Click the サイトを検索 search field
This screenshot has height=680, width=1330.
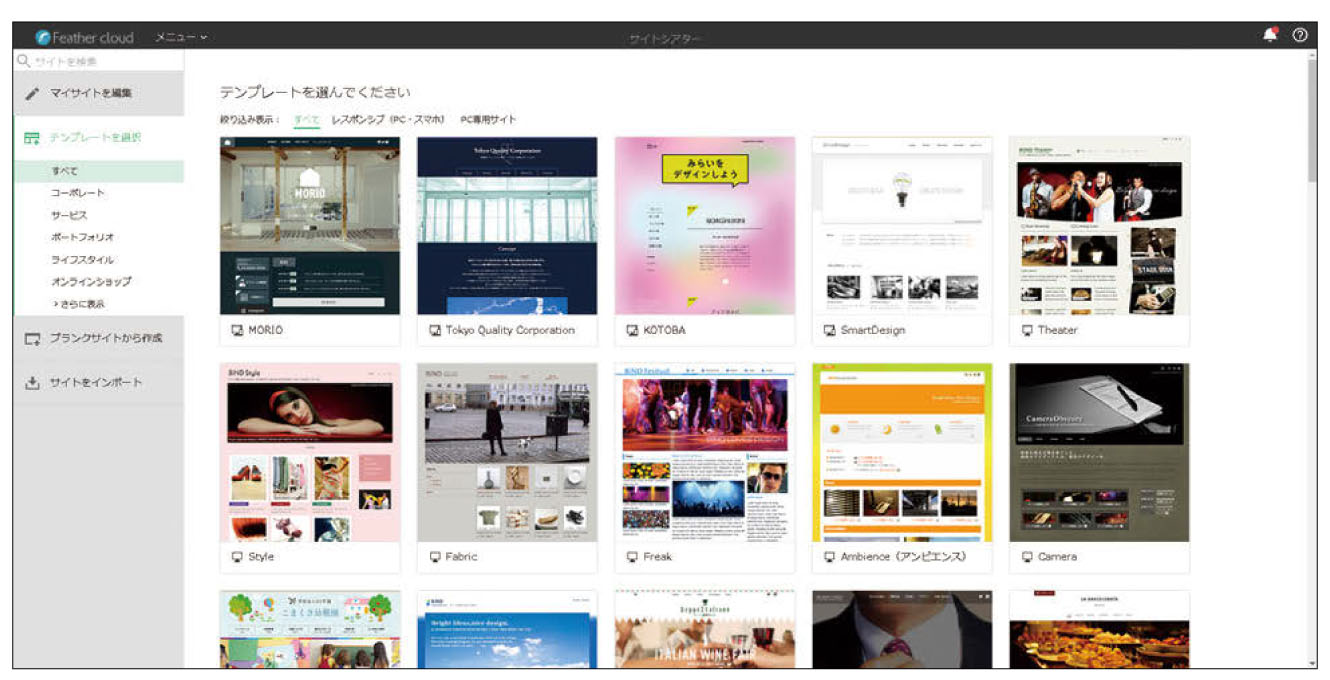[98, 61]
